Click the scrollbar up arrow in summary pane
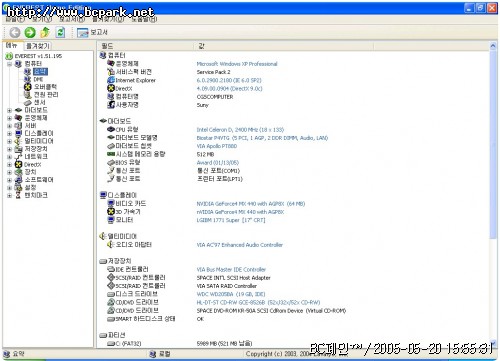Image resolution: width=500 pixels, height=361 pixels. (493, 46)
